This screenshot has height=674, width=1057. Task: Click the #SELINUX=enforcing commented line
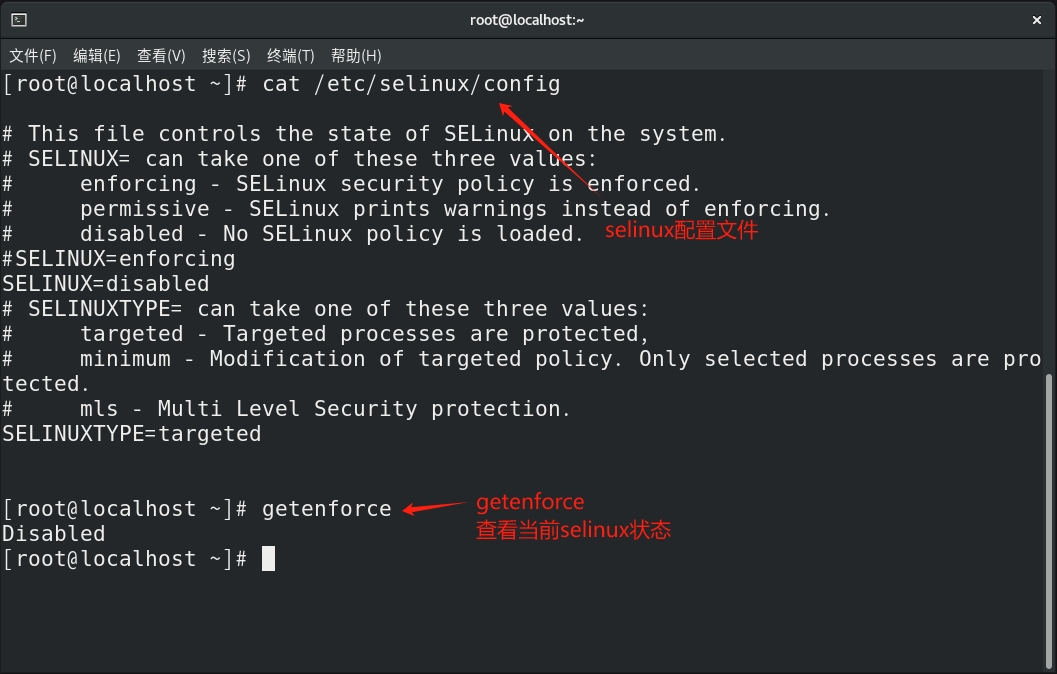click(119, 259)
